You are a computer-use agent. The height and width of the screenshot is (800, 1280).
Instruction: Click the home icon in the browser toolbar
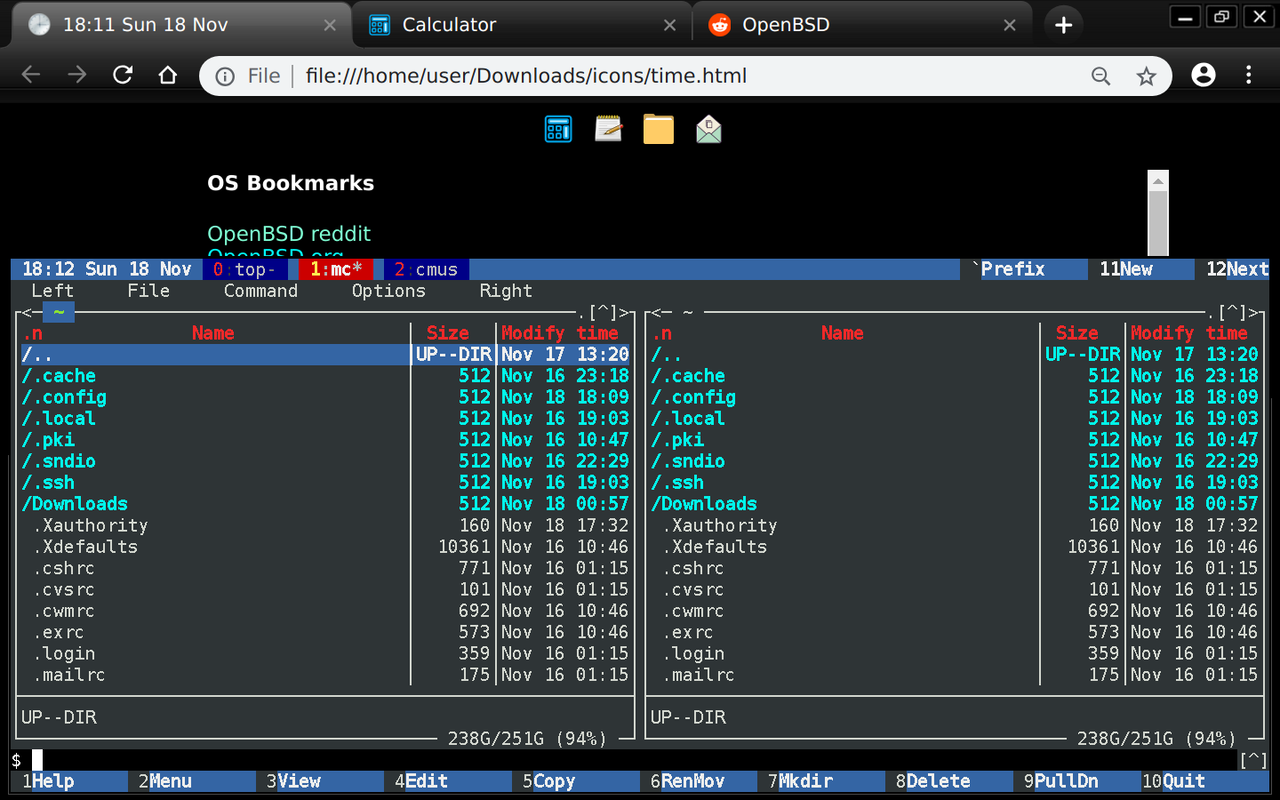pos(167,75)
